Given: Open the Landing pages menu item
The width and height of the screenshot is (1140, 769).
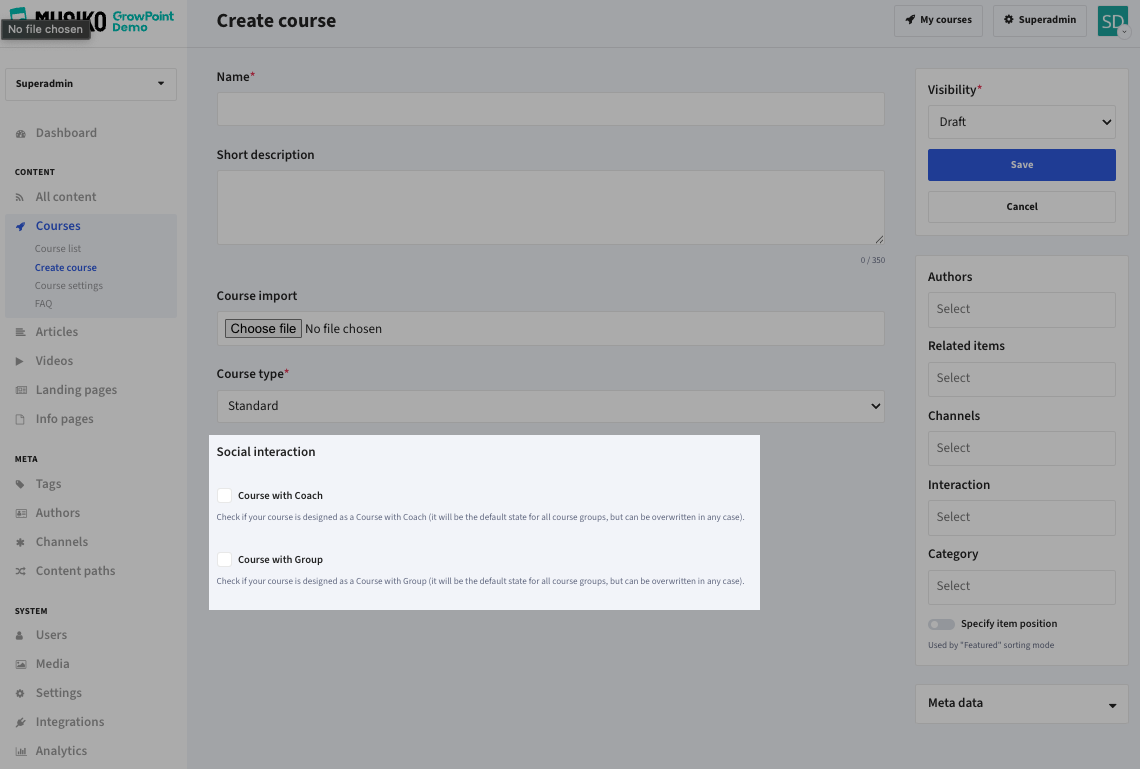Looking at the screenshot, I should (x=76, y=390).
